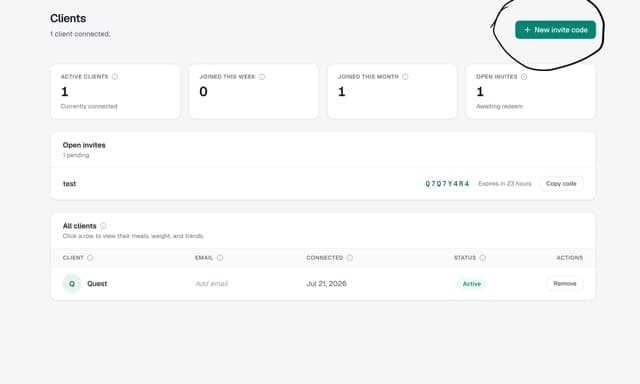Click the Clients page heading

point(68,18)
